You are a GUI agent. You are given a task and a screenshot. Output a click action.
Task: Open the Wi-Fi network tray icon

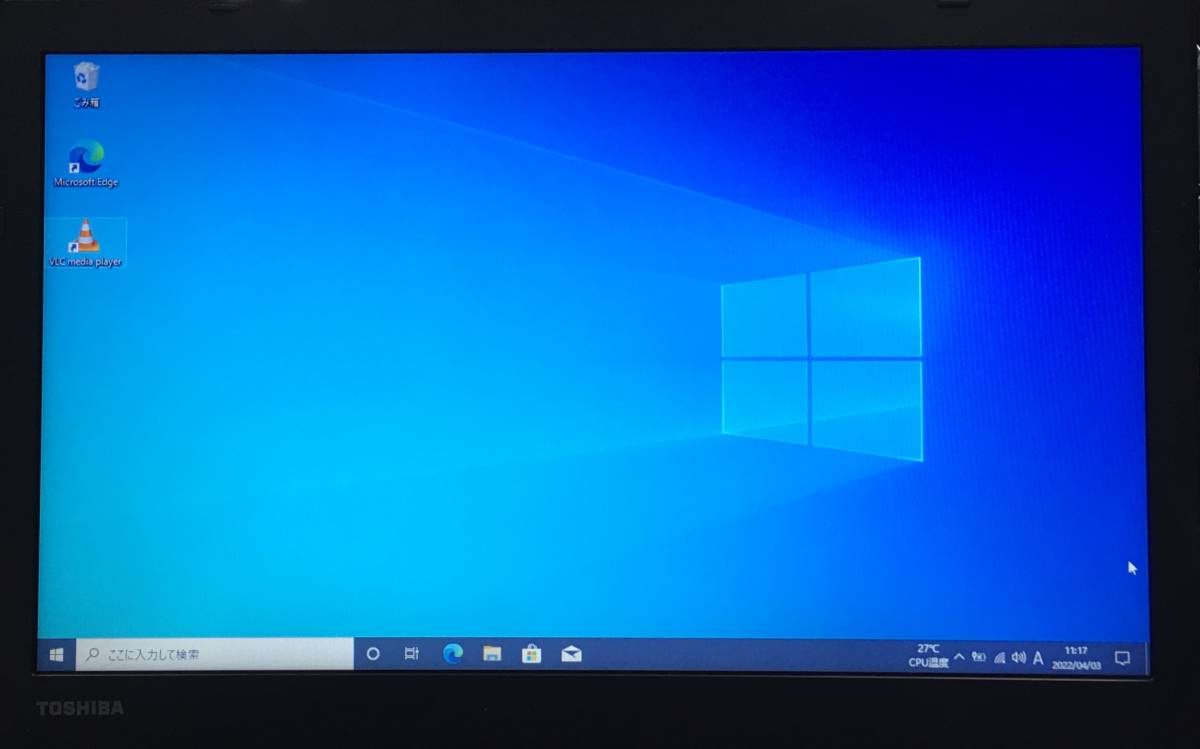[x=999, y=657]
